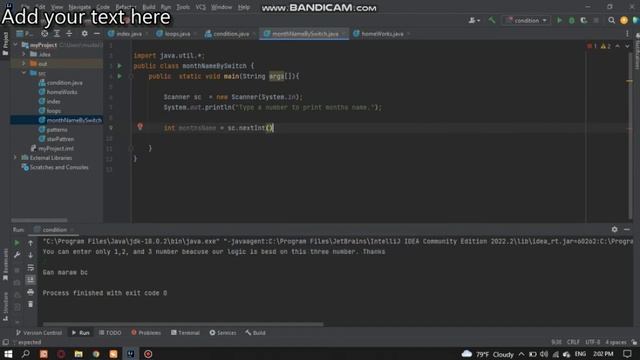Open Version Control tool window

pyautogui.click(x=39, y=333)
